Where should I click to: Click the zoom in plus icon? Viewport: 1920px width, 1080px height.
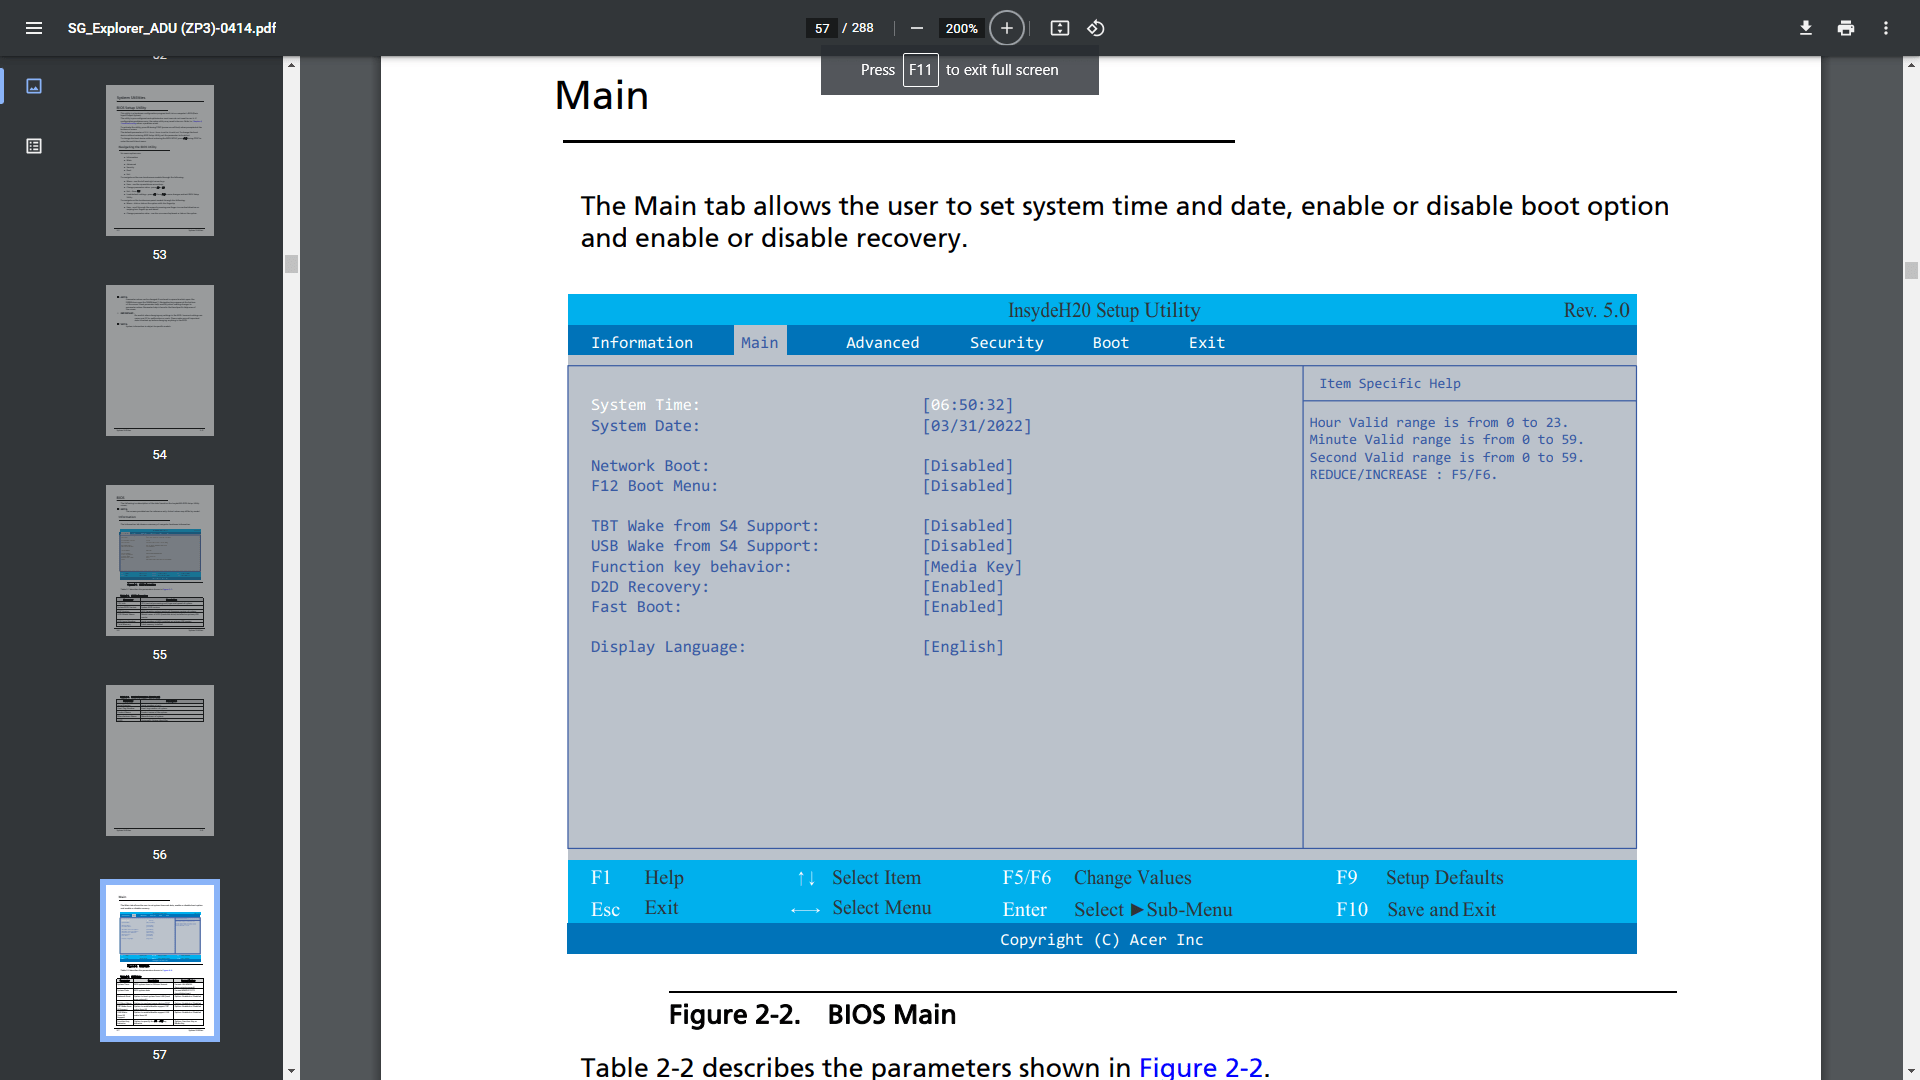[x=1007, y=28]
